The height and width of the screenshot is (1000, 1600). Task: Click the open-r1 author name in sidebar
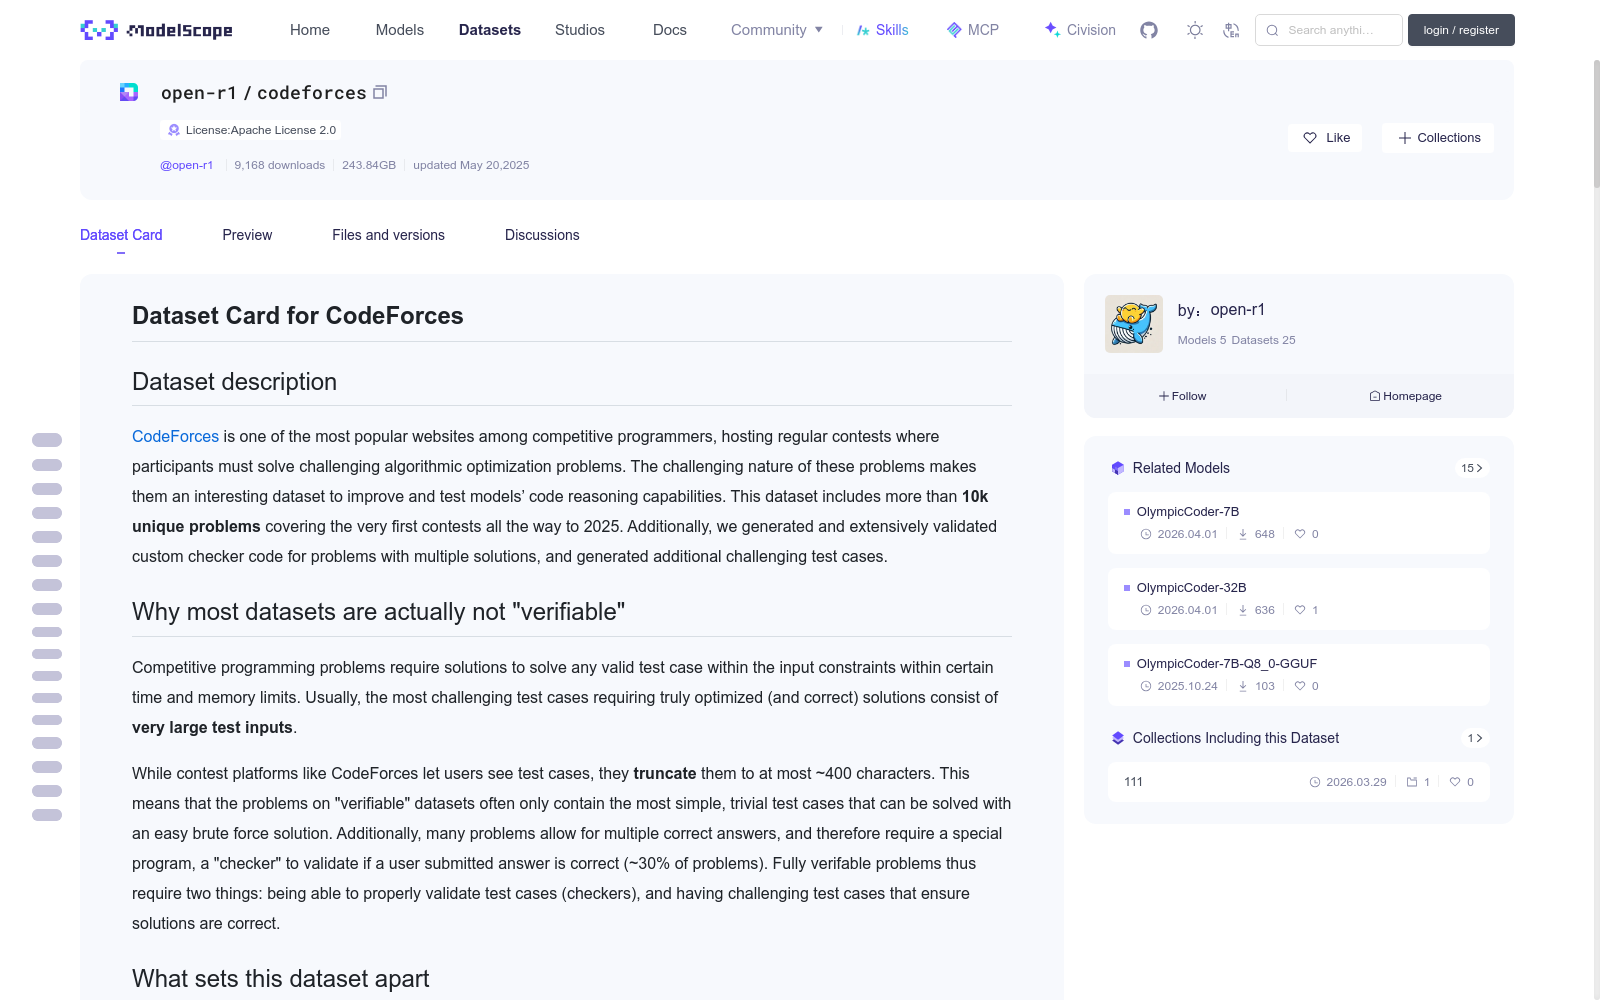1237,310
